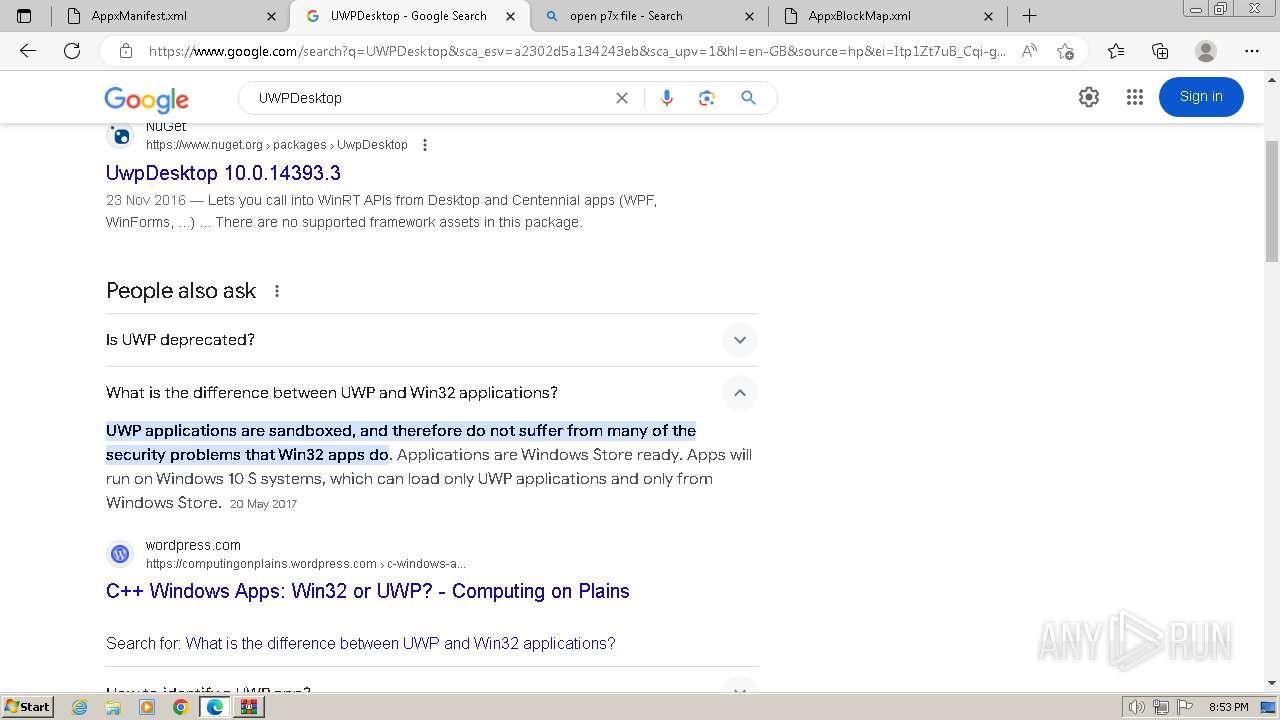
Task: Click the page vertical scrollbar thumb
Action: pyautogui.click(x=1272, y=202)
